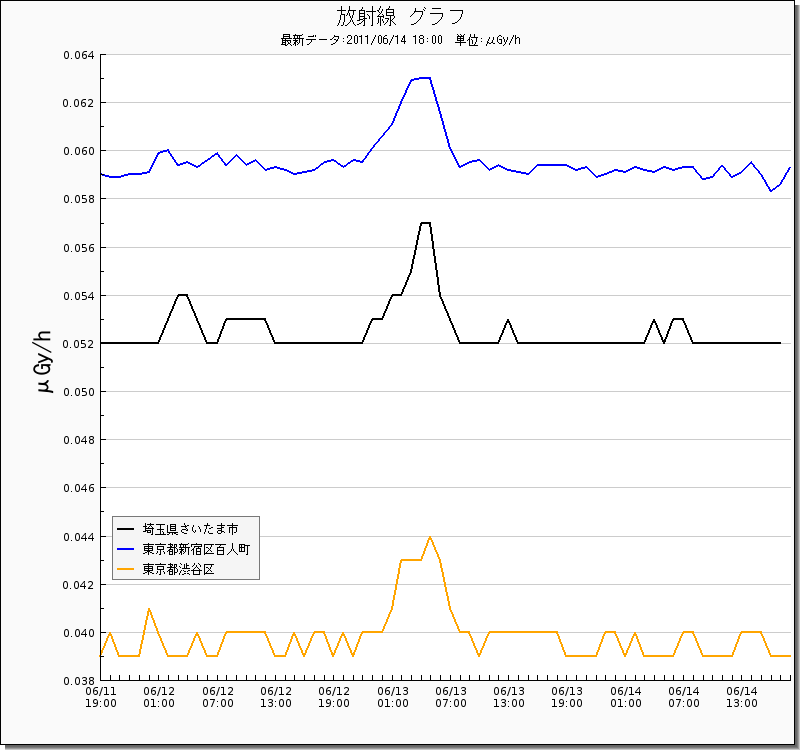Select the 06/14 01:00 x-axis label
This screenshot has height=750, width=800.
point(626,697)
